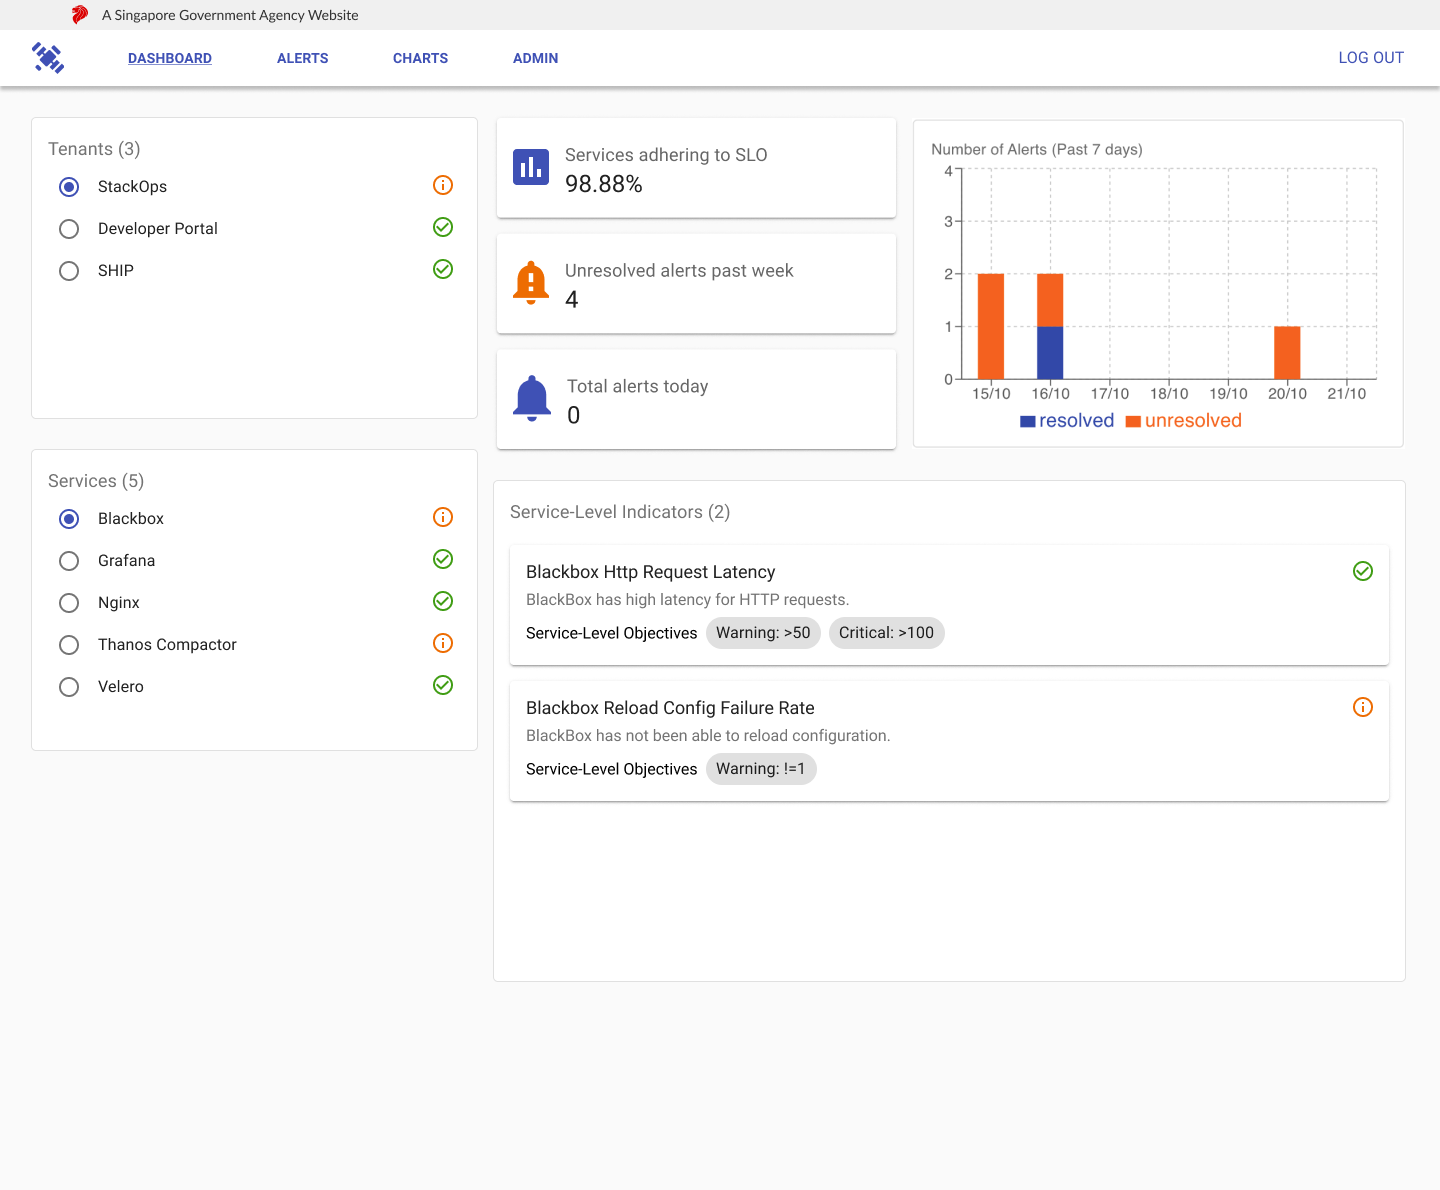Click the unresolved orange legend swatch
1440x1190 pixels.
click(x=1133, y=422)
